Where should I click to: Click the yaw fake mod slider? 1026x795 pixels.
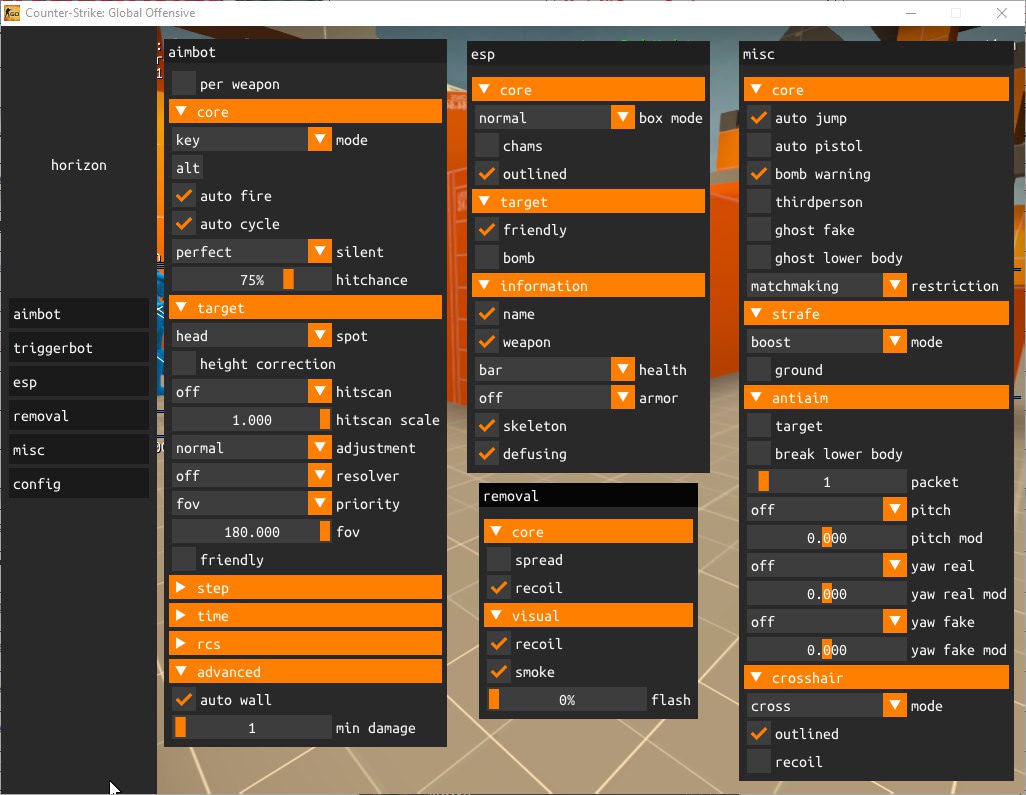827,650
